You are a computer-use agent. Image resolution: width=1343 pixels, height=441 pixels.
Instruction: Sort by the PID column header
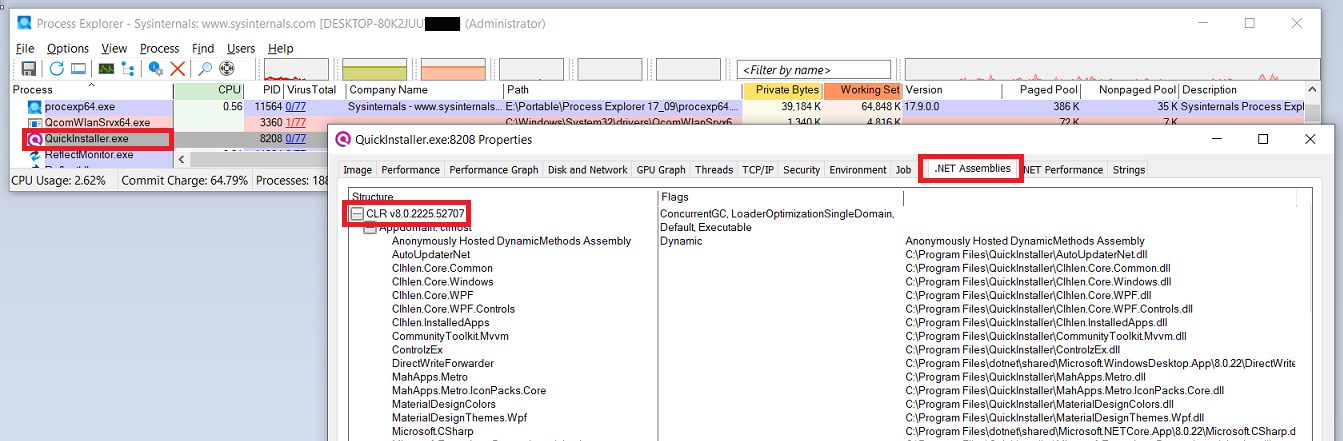pyautogui.click(x=264, y=90)
